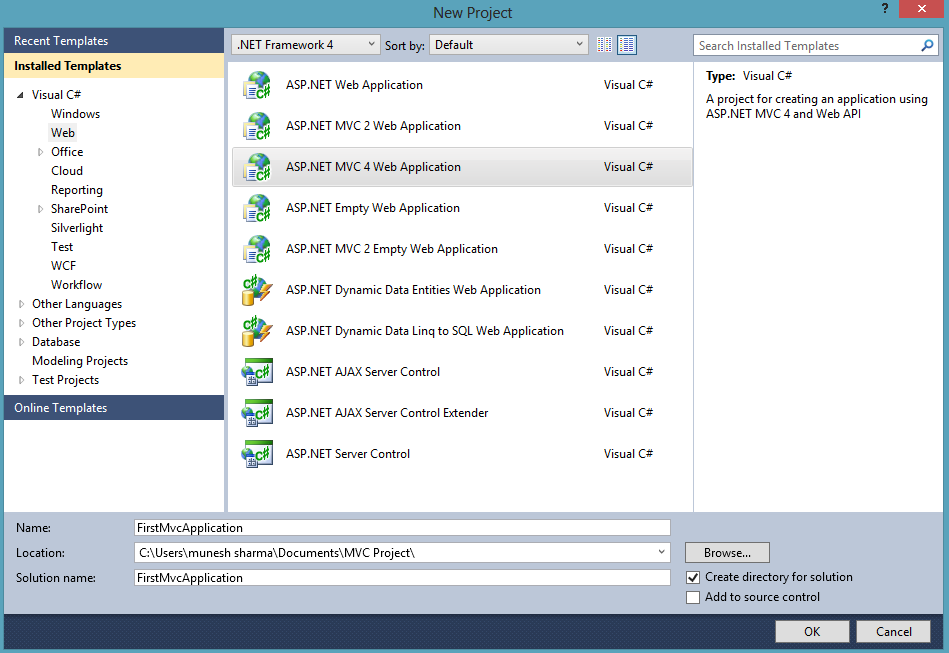Expand the SharePoint tree node
949x653 pixels.
40,209
